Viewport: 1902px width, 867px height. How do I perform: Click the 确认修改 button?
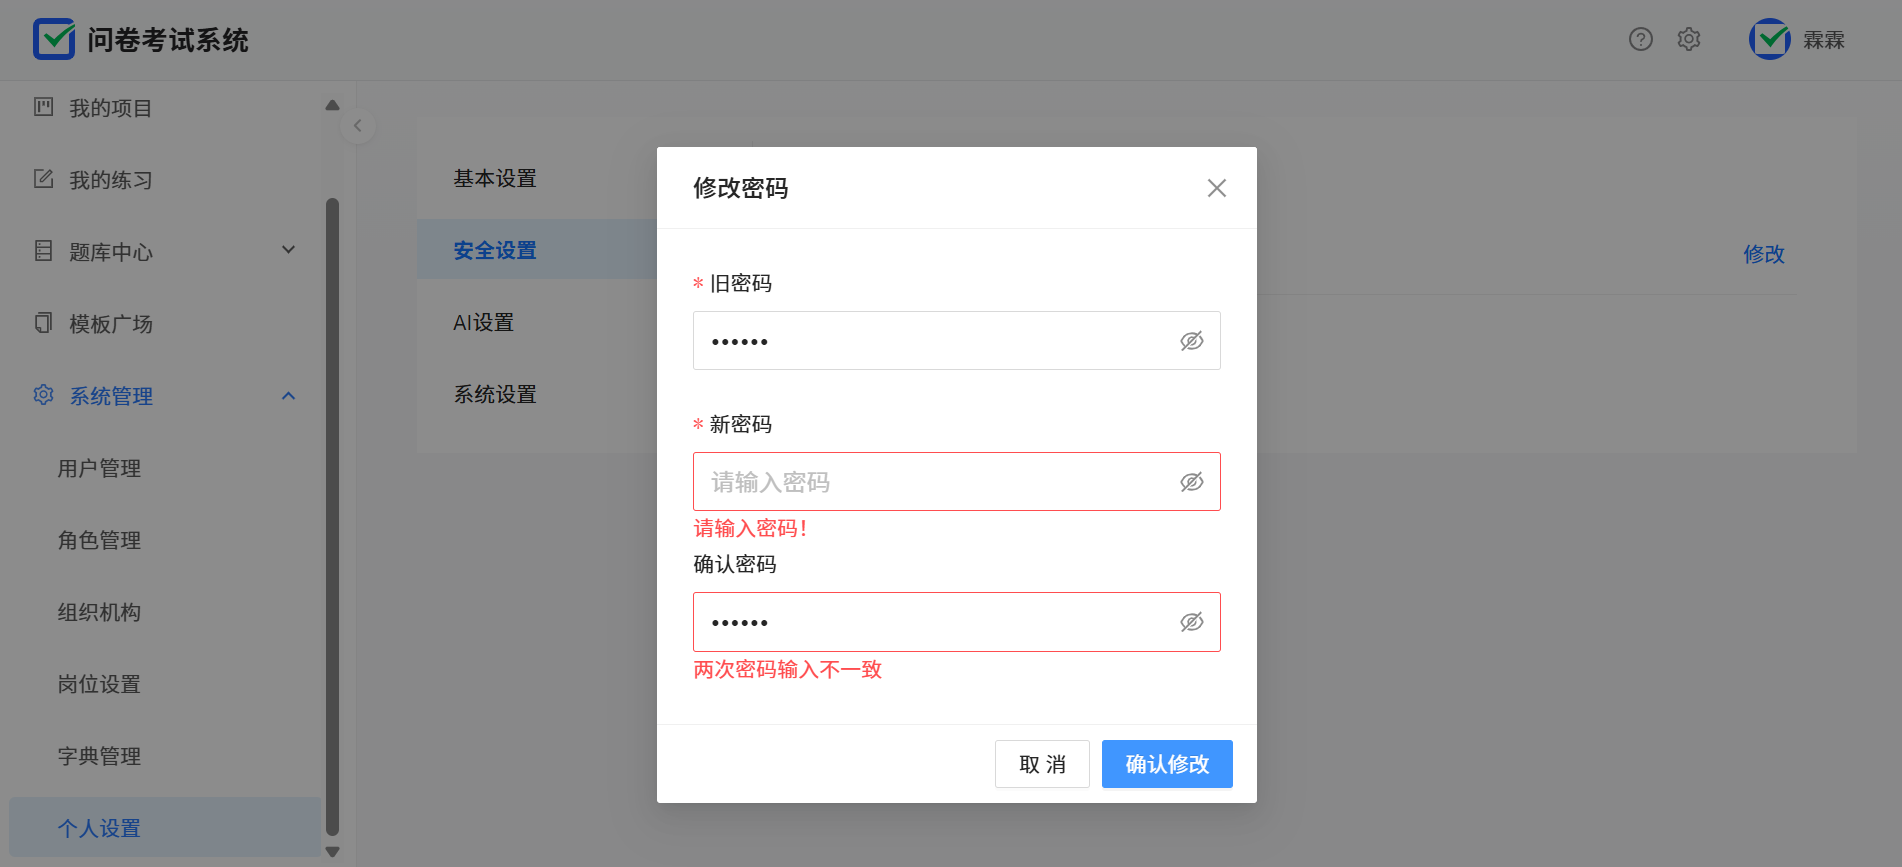pyautogui.click(x=1167, y=764)
